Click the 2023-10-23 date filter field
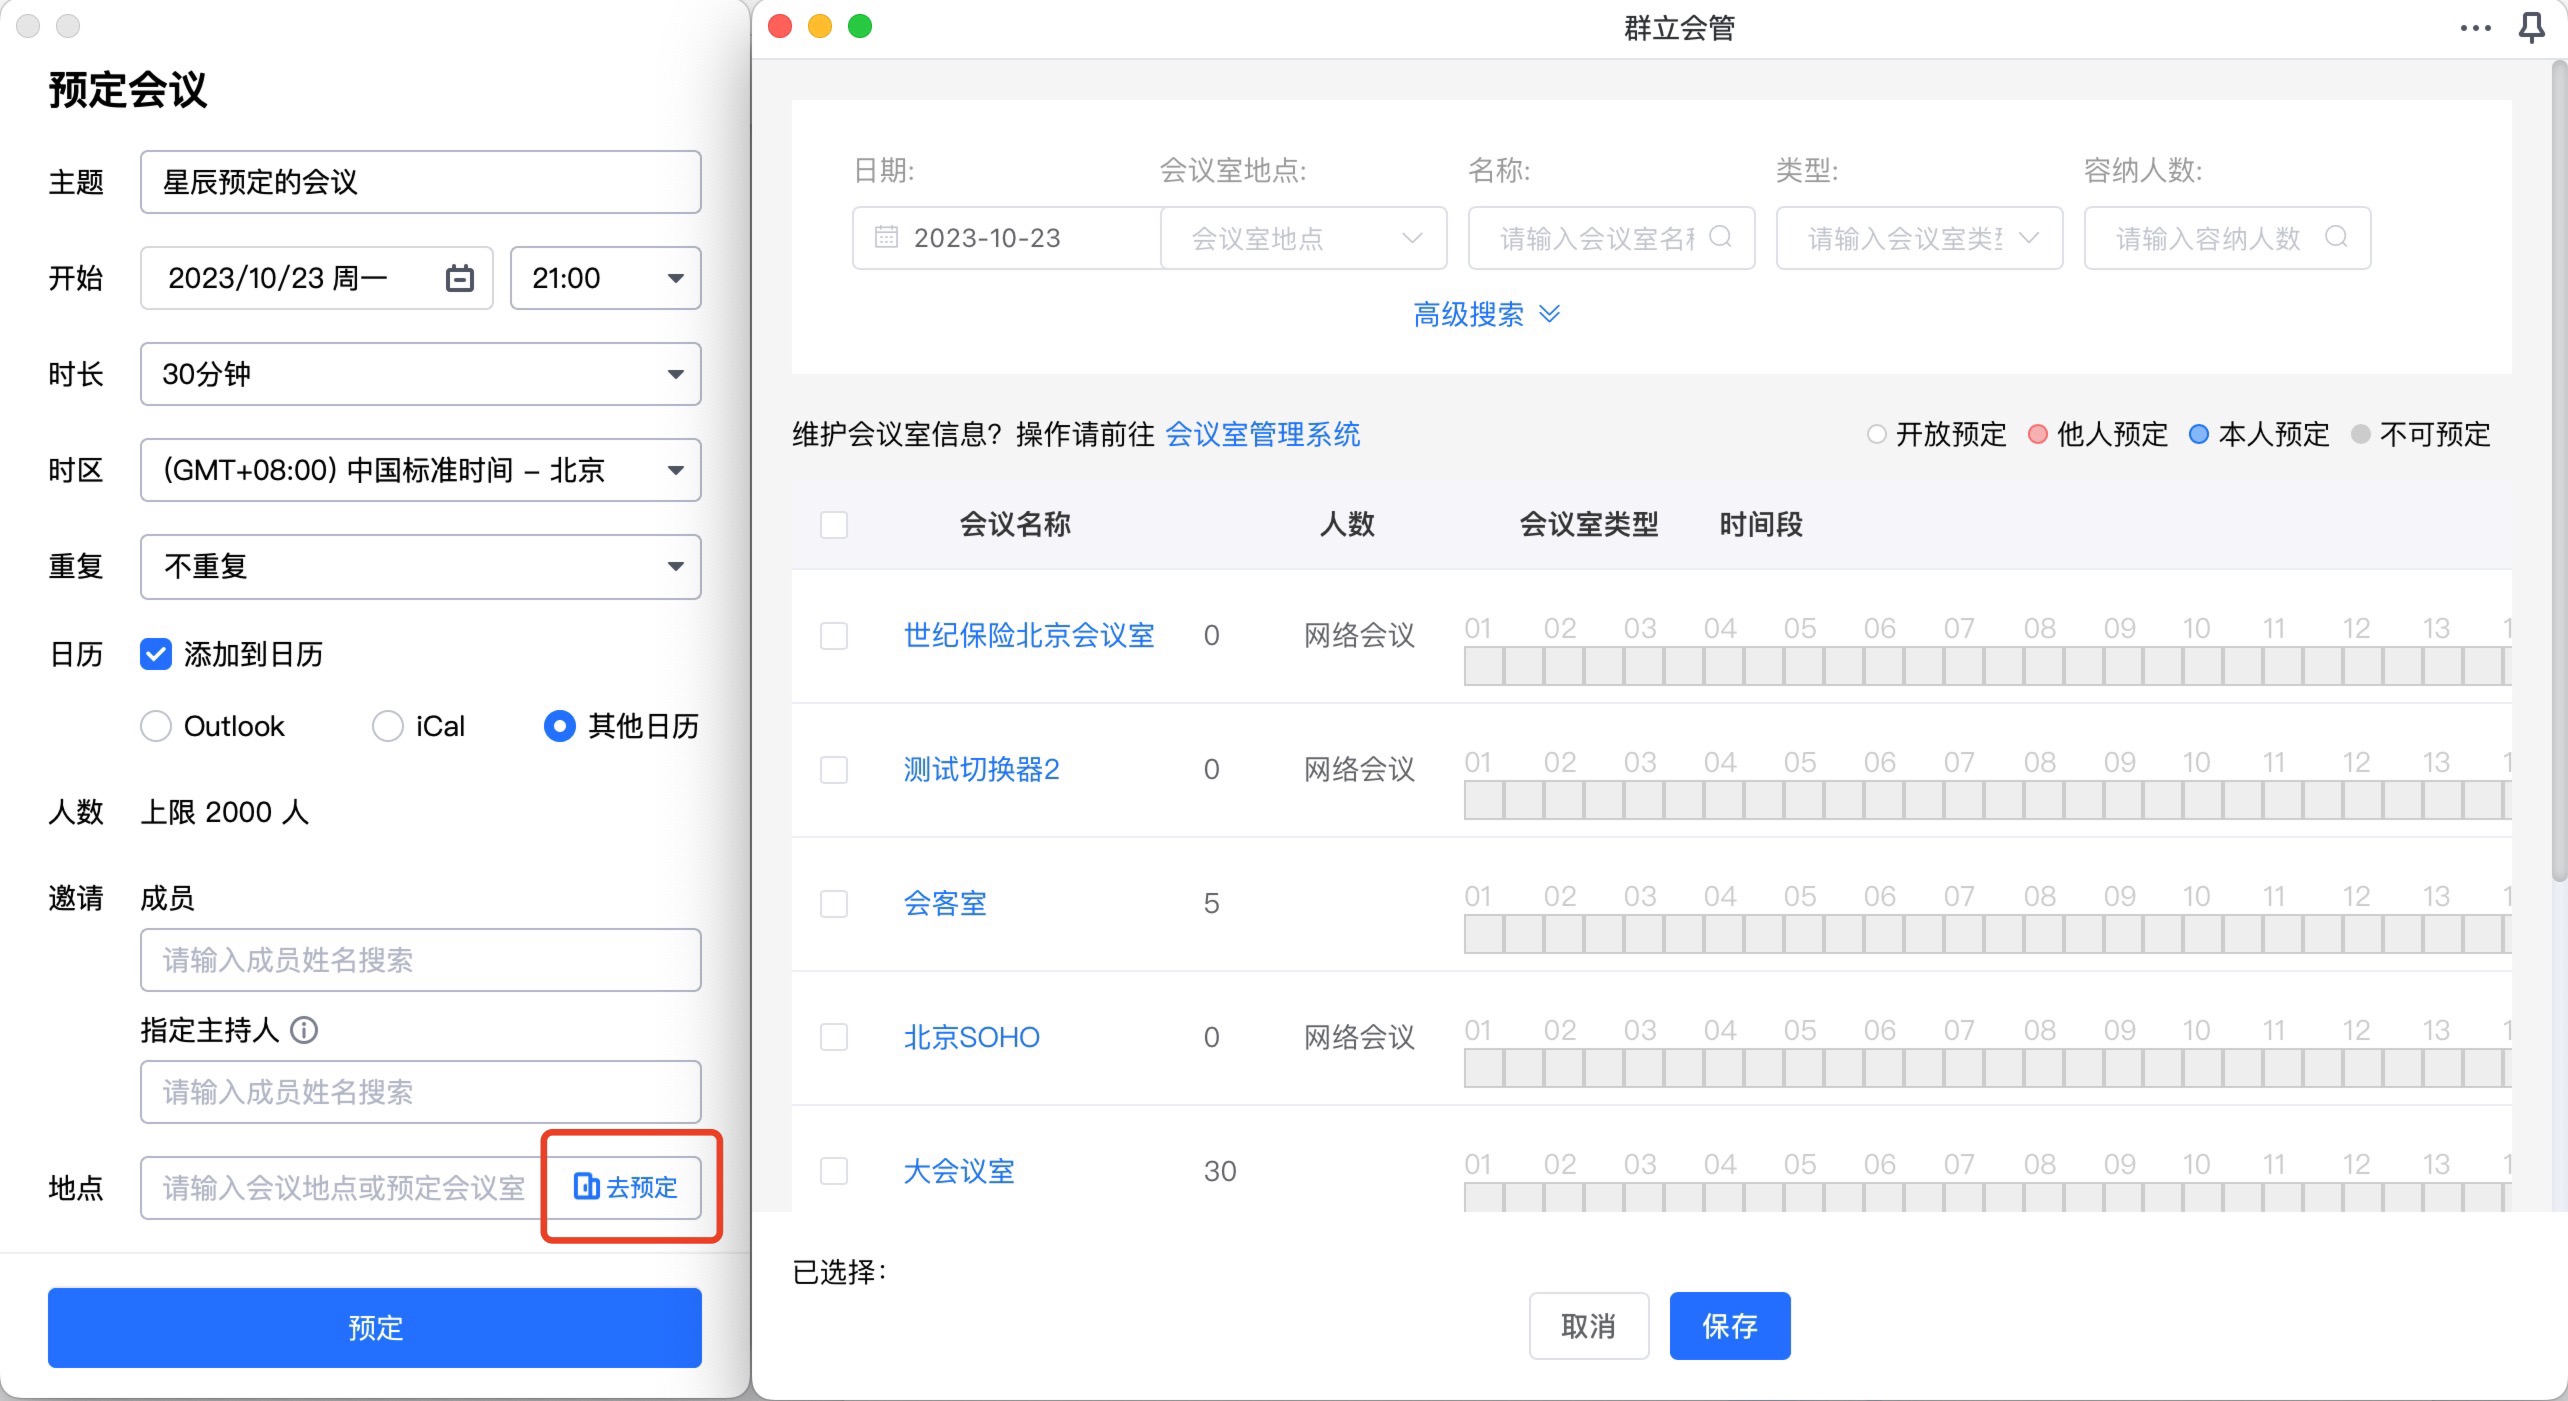The width and height of the screenshot is (2568, 1401). (1007, 238)
